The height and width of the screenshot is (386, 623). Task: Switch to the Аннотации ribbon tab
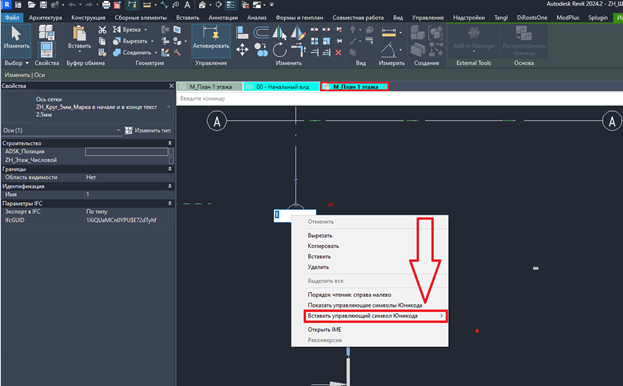click(x=223, y=17)
